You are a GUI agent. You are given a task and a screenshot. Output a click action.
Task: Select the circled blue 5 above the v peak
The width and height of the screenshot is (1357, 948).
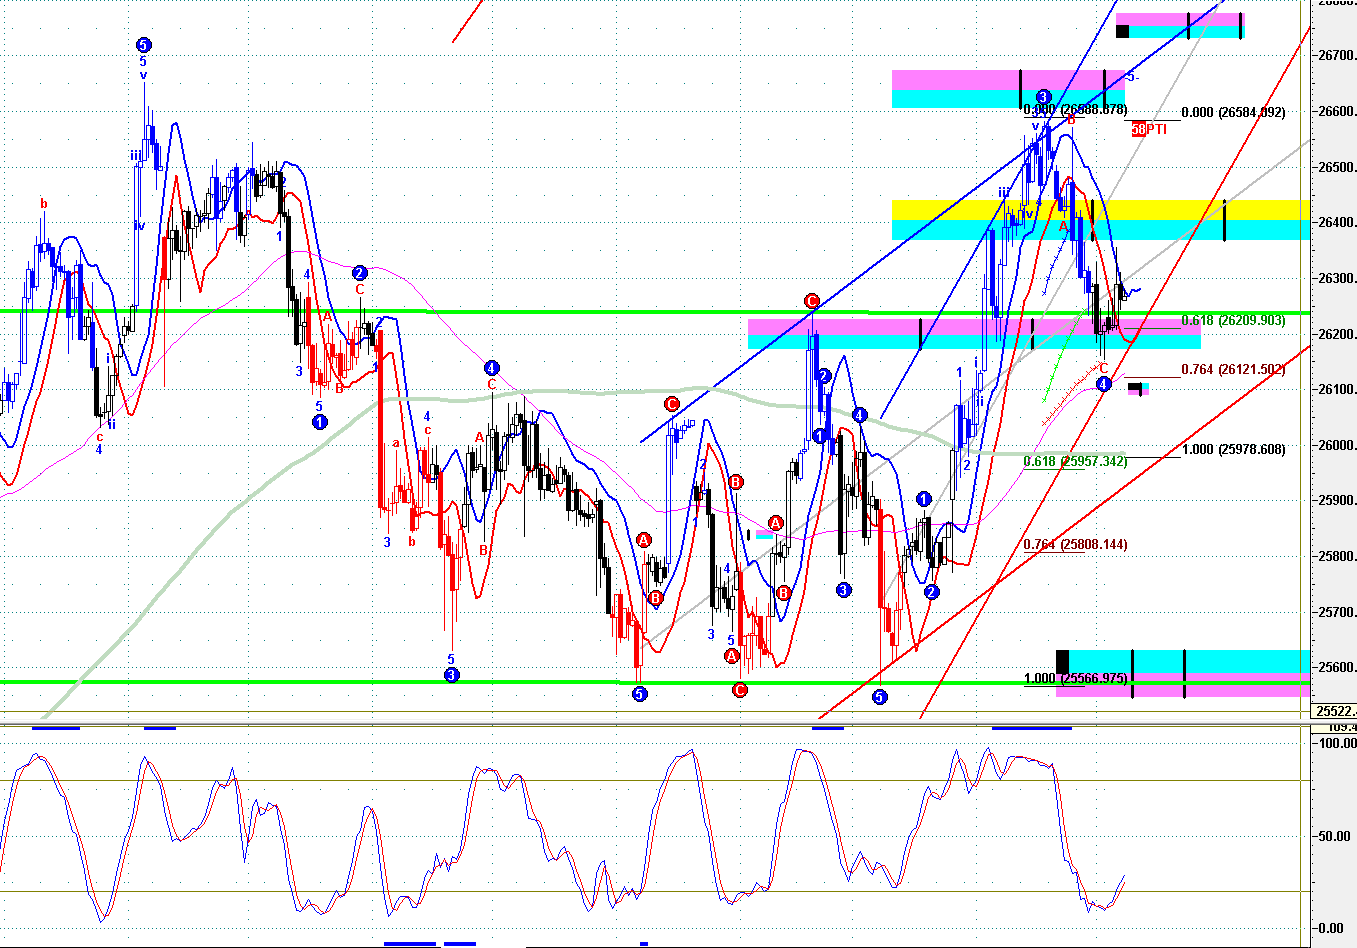[x=143, y=45]
